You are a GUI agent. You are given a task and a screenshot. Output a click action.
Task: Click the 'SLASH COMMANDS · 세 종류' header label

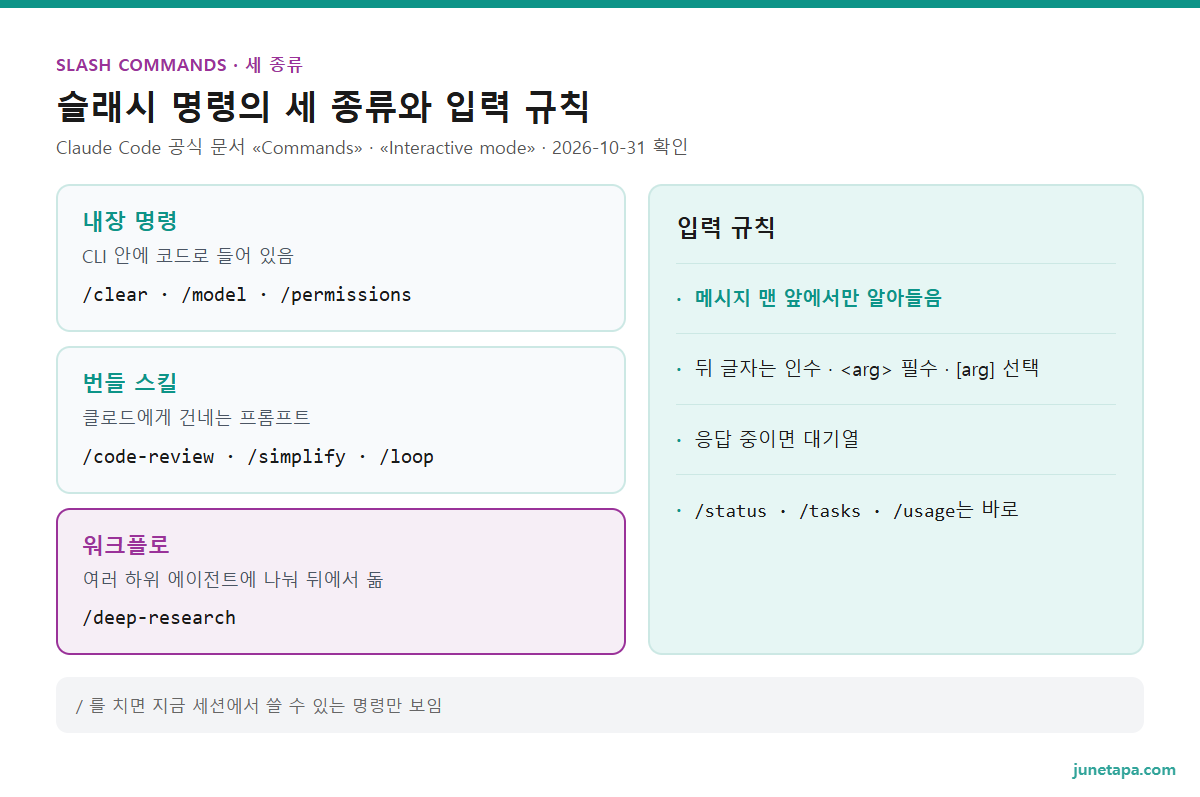[179, 65]
